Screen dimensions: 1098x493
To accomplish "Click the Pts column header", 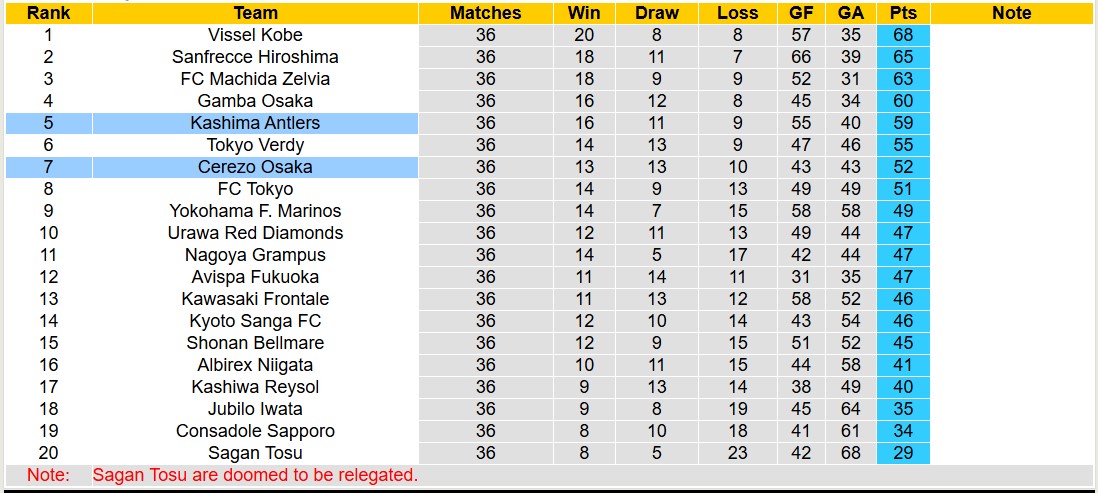I will point(903,13).
